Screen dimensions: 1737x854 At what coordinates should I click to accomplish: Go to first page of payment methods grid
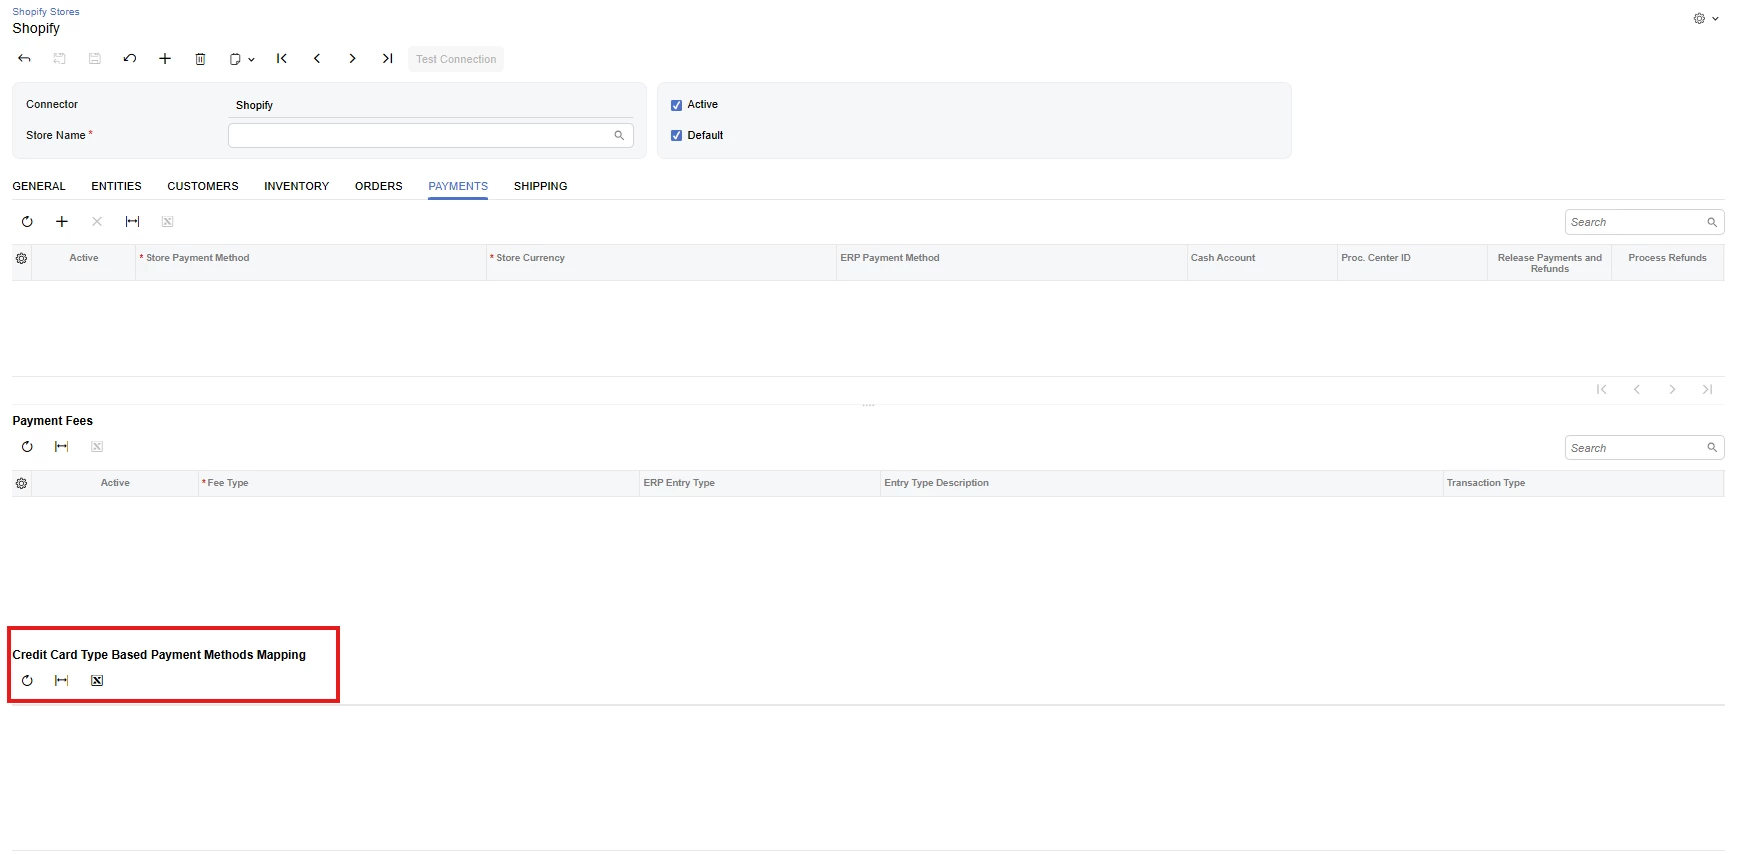[x=1602, y=390]
